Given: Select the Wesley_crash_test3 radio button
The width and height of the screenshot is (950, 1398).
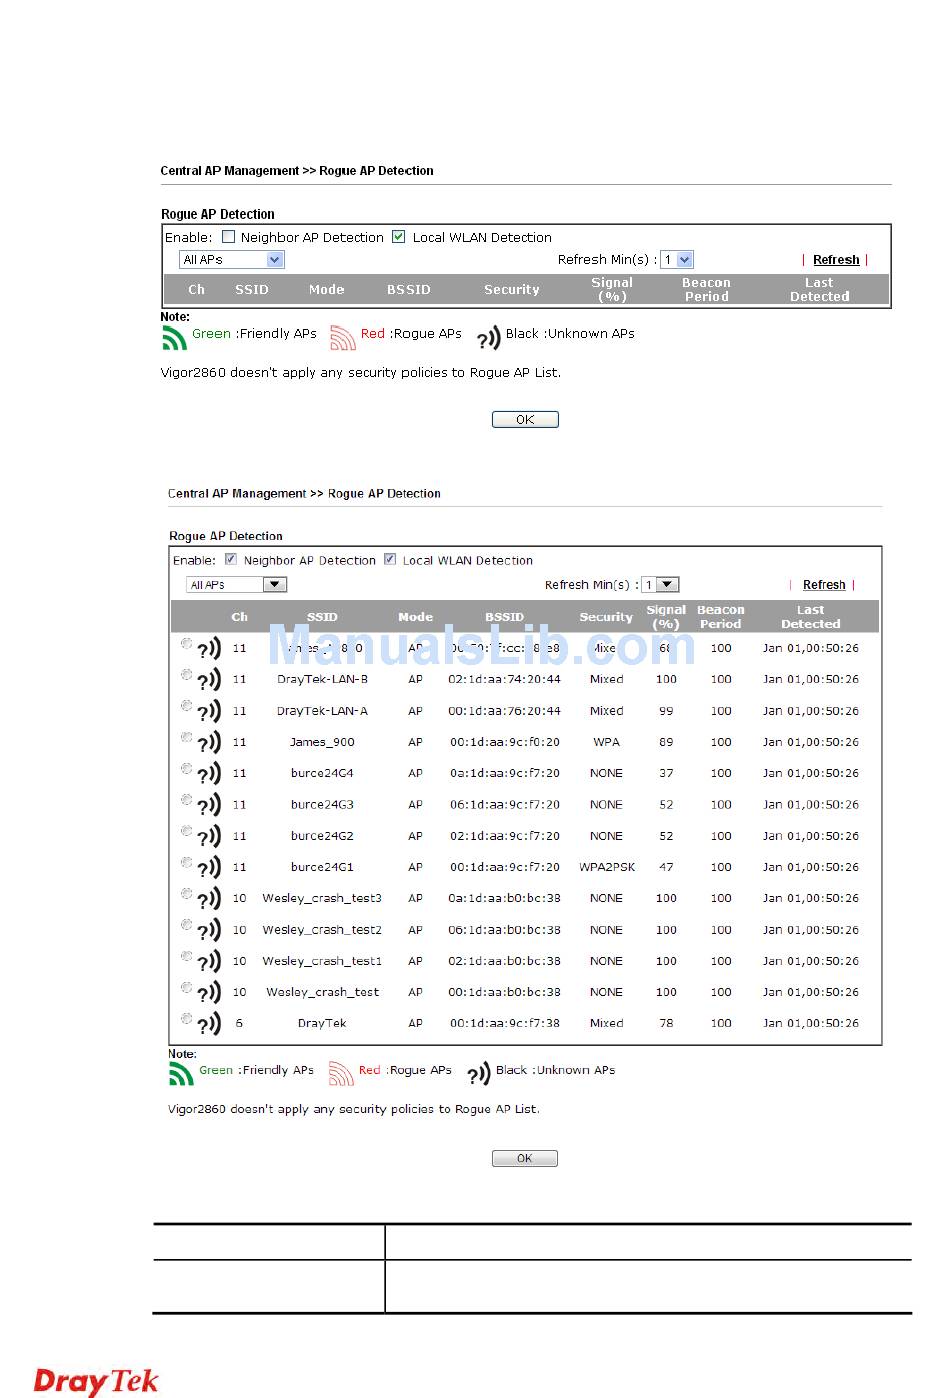Looking at the screenshot, I should [x=186, y=894].
